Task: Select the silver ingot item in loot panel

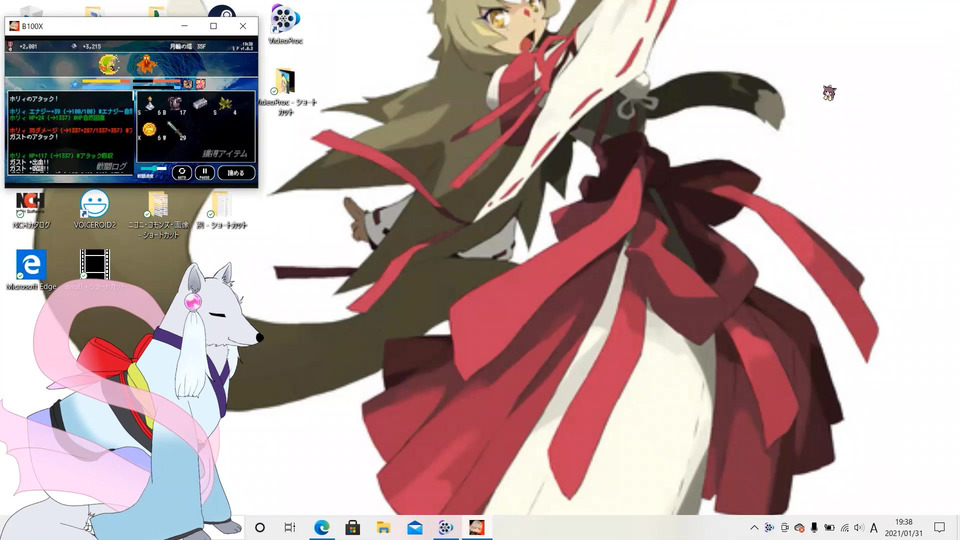Action: tap(200, 103)
